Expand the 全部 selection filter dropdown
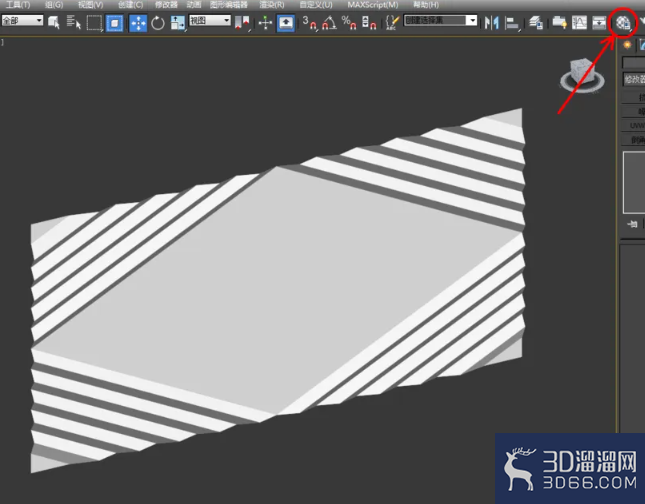645x504 pixels. click(22, 20)
